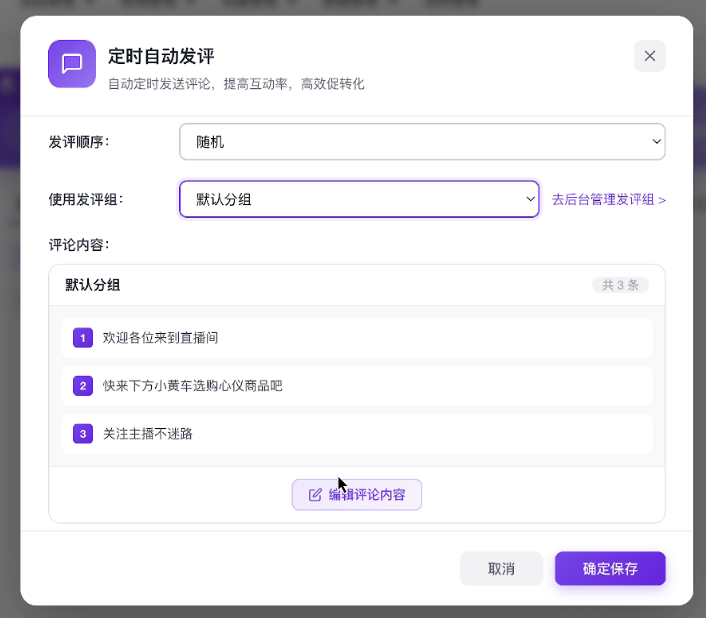Expand the 使用发评组 dropdown showing 默认分组
The width and height of the screenshot is (706, 618).
point(359,199)
